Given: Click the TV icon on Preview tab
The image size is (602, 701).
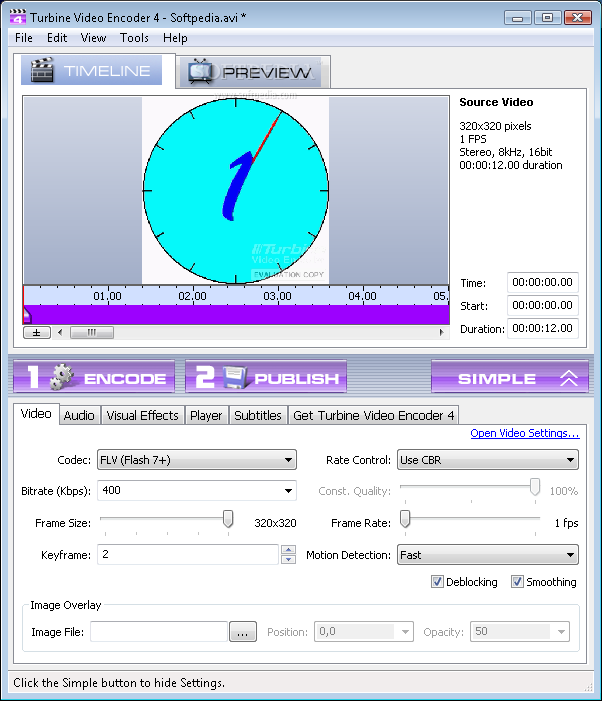Looking at the screenshot, I should click(202, 72).
